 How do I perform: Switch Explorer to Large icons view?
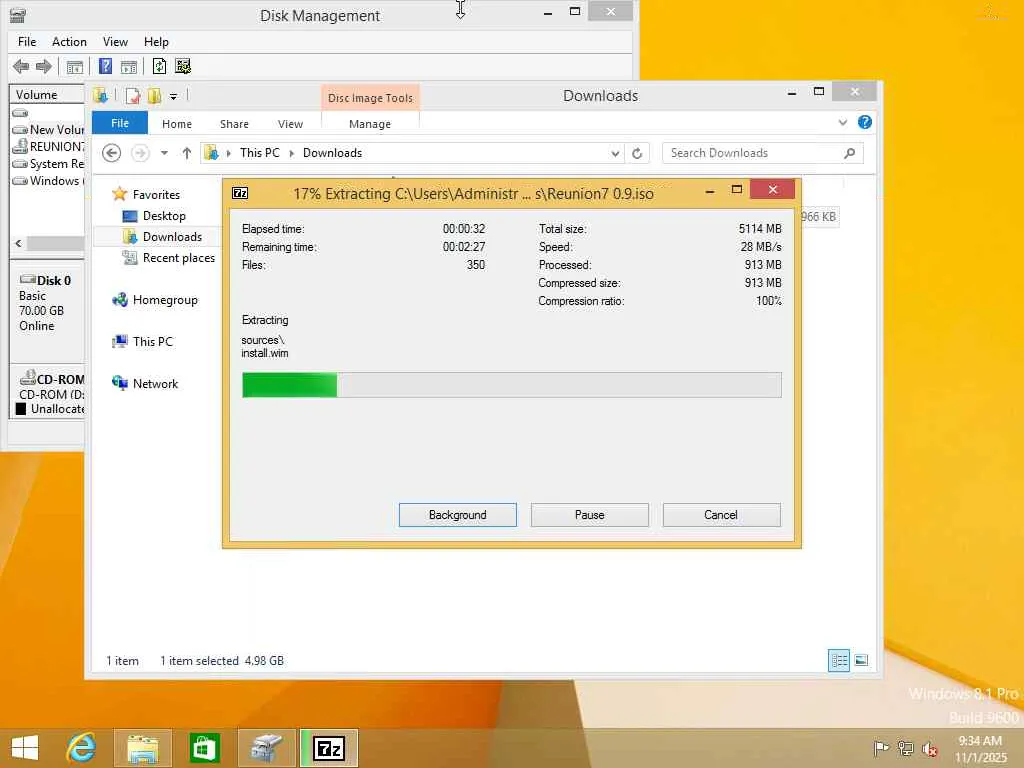861,660
